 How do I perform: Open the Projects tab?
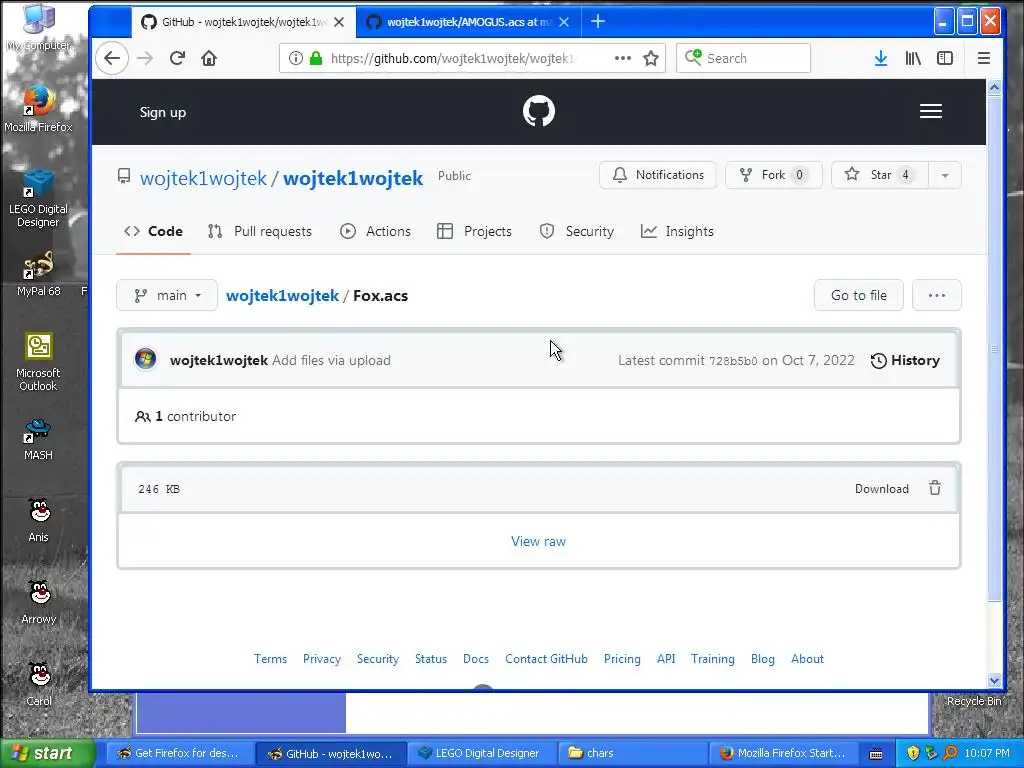[474, 231]
